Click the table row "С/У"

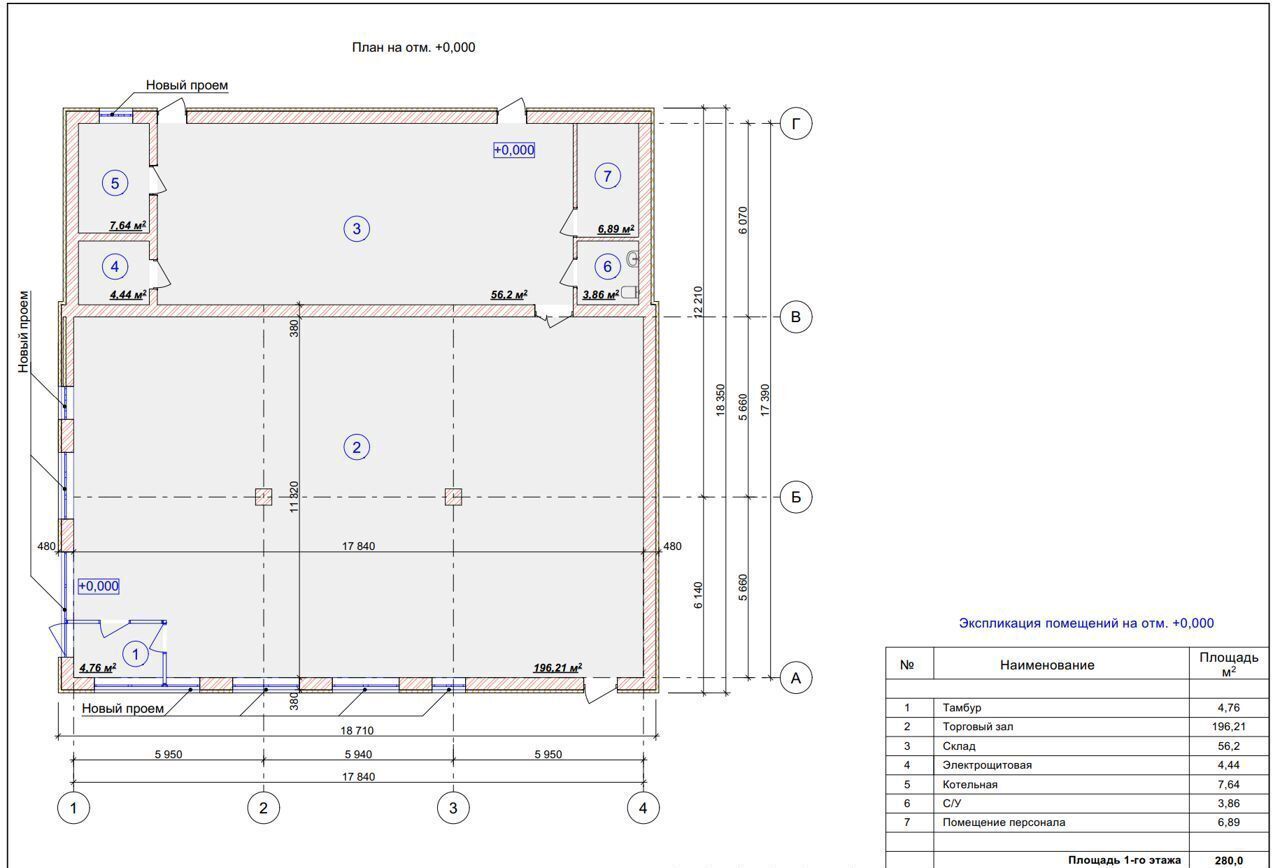click(x=1077, y=803)
